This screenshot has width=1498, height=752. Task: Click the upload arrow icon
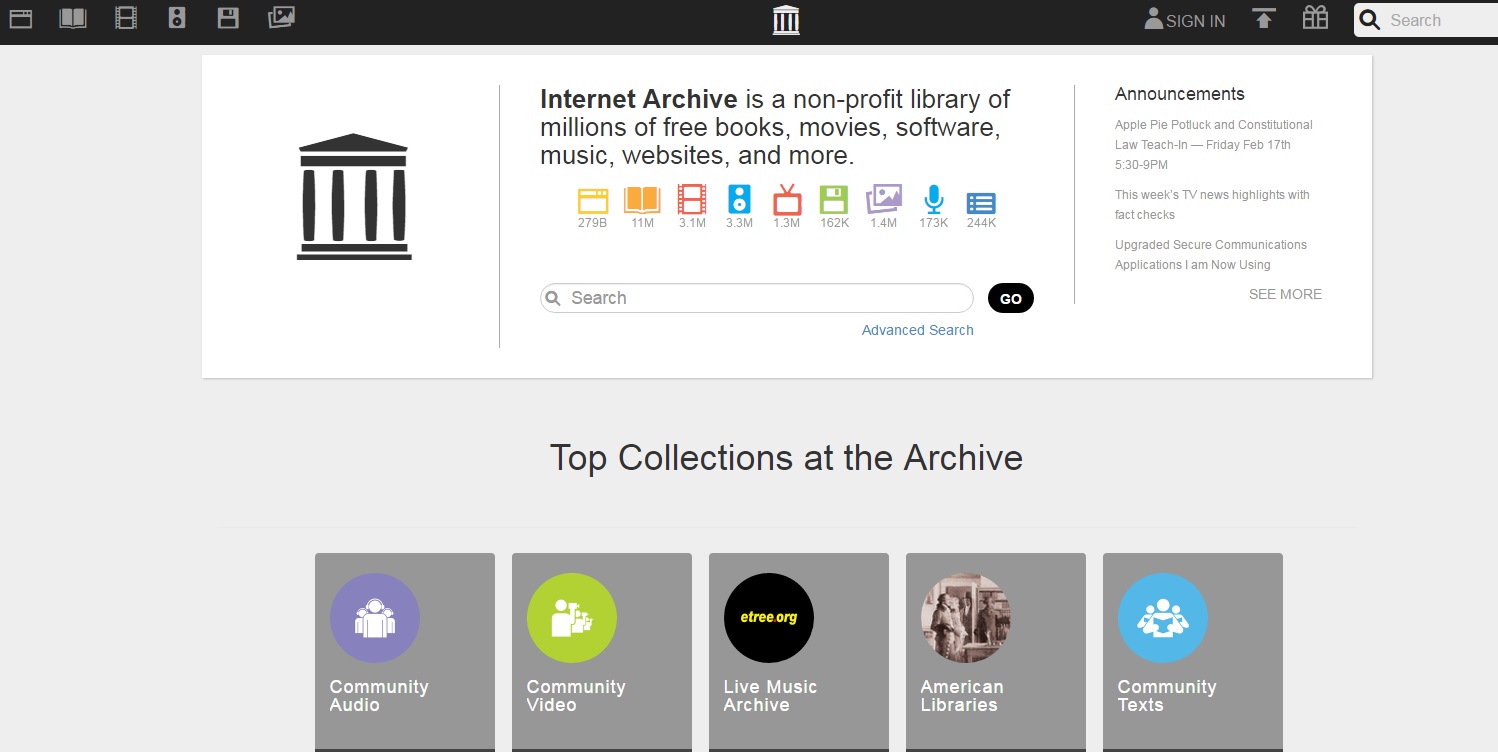(x=1264, y=19)
